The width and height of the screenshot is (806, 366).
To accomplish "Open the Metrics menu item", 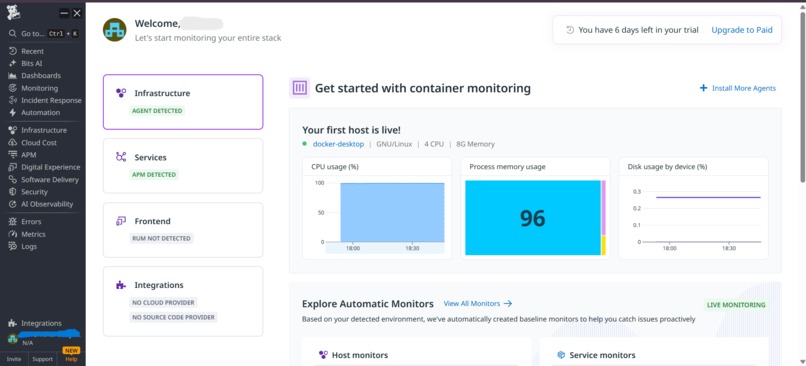I will click(33, 234).
